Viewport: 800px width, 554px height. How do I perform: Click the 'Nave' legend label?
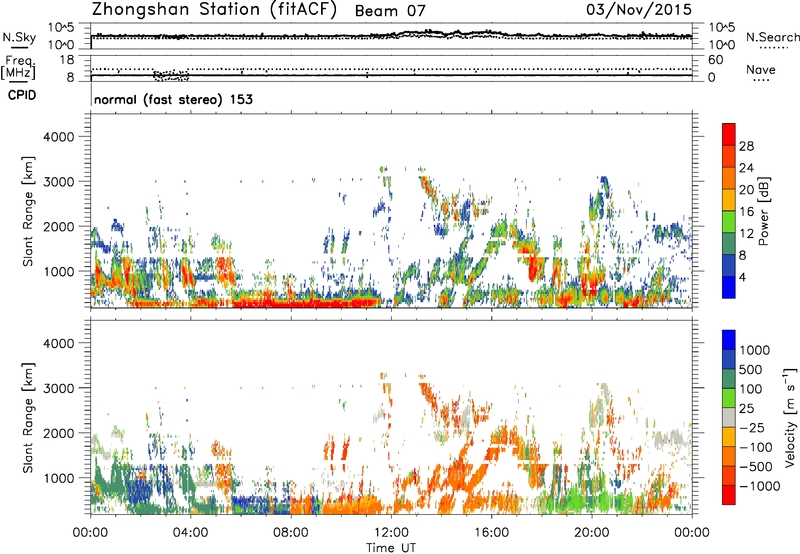[761, 70]
